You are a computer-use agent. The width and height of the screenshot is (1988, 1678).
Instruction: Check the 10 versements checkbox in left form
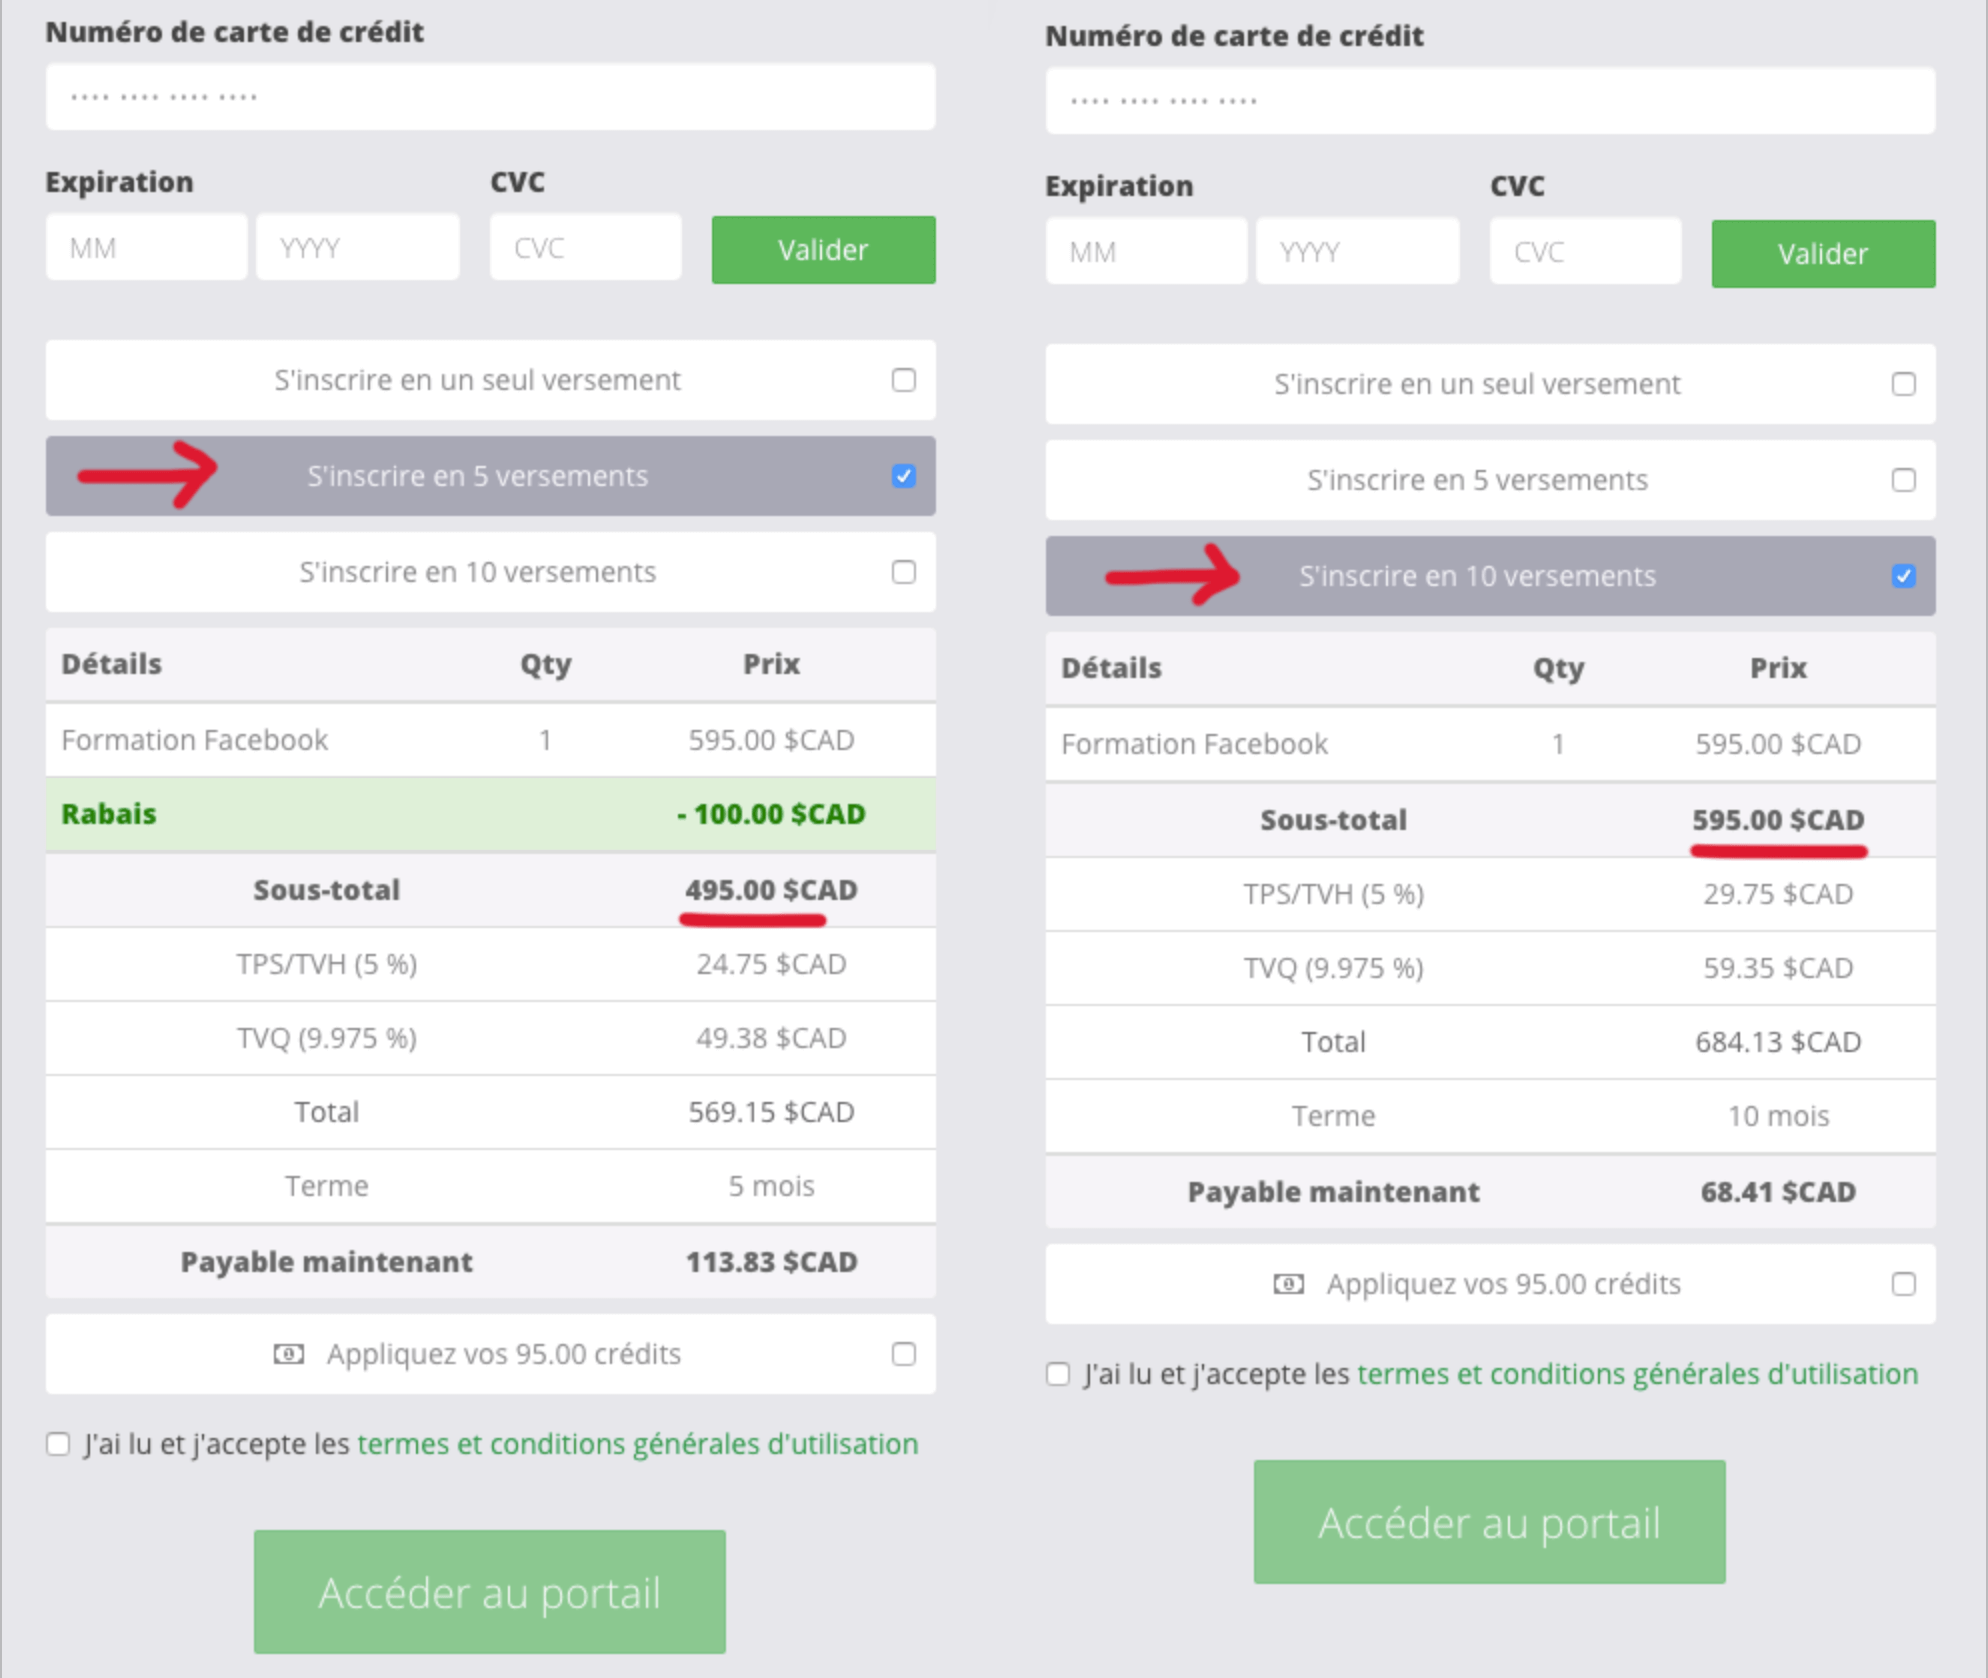click(903, 572)
